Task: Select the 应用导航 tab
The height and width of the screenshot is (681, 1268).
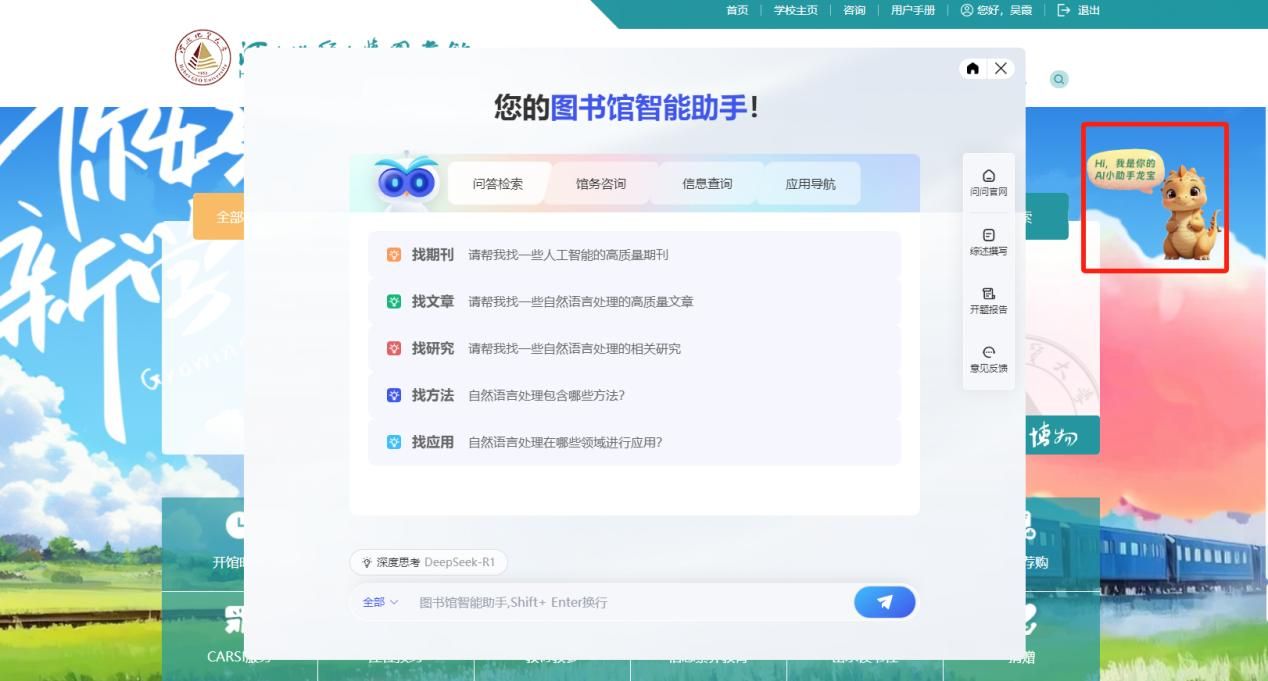Action: [x=810, y=184]
